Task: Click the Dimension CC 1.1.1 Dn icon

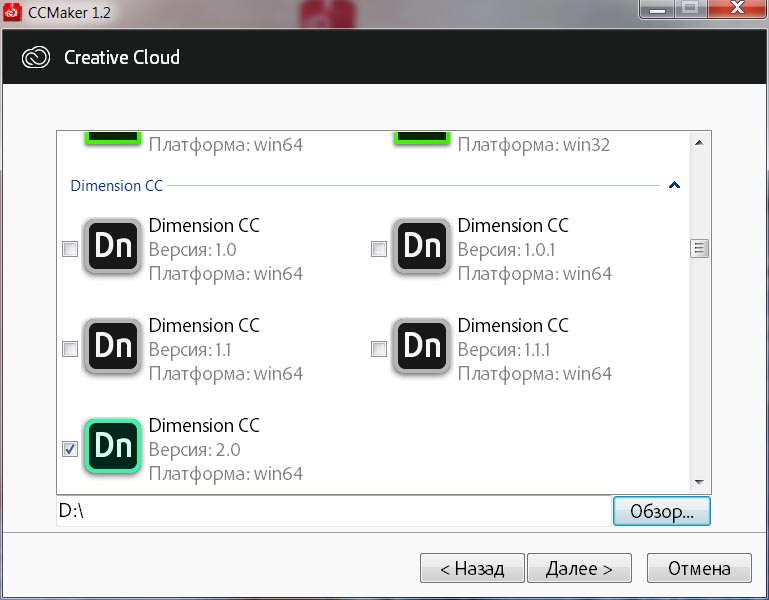Action: point(421,346)
